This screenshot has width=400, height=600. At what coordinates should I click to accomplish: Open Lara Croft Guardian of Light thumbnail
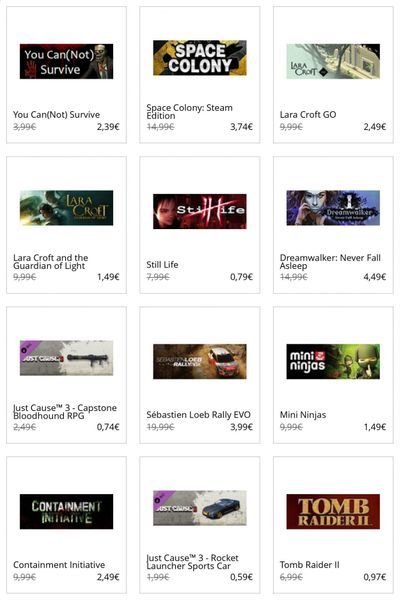(x=66, y=208)
